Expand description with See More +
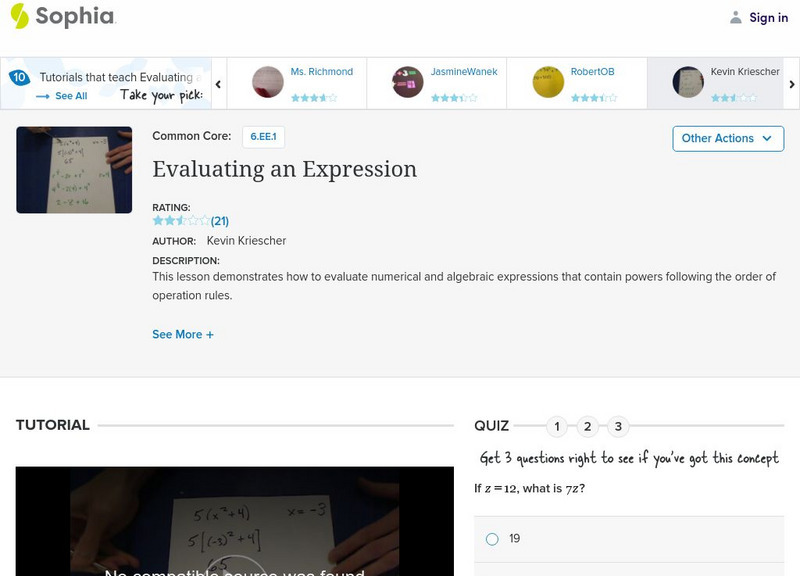Screen dimensions: 800x576 [x=183, y=334]
